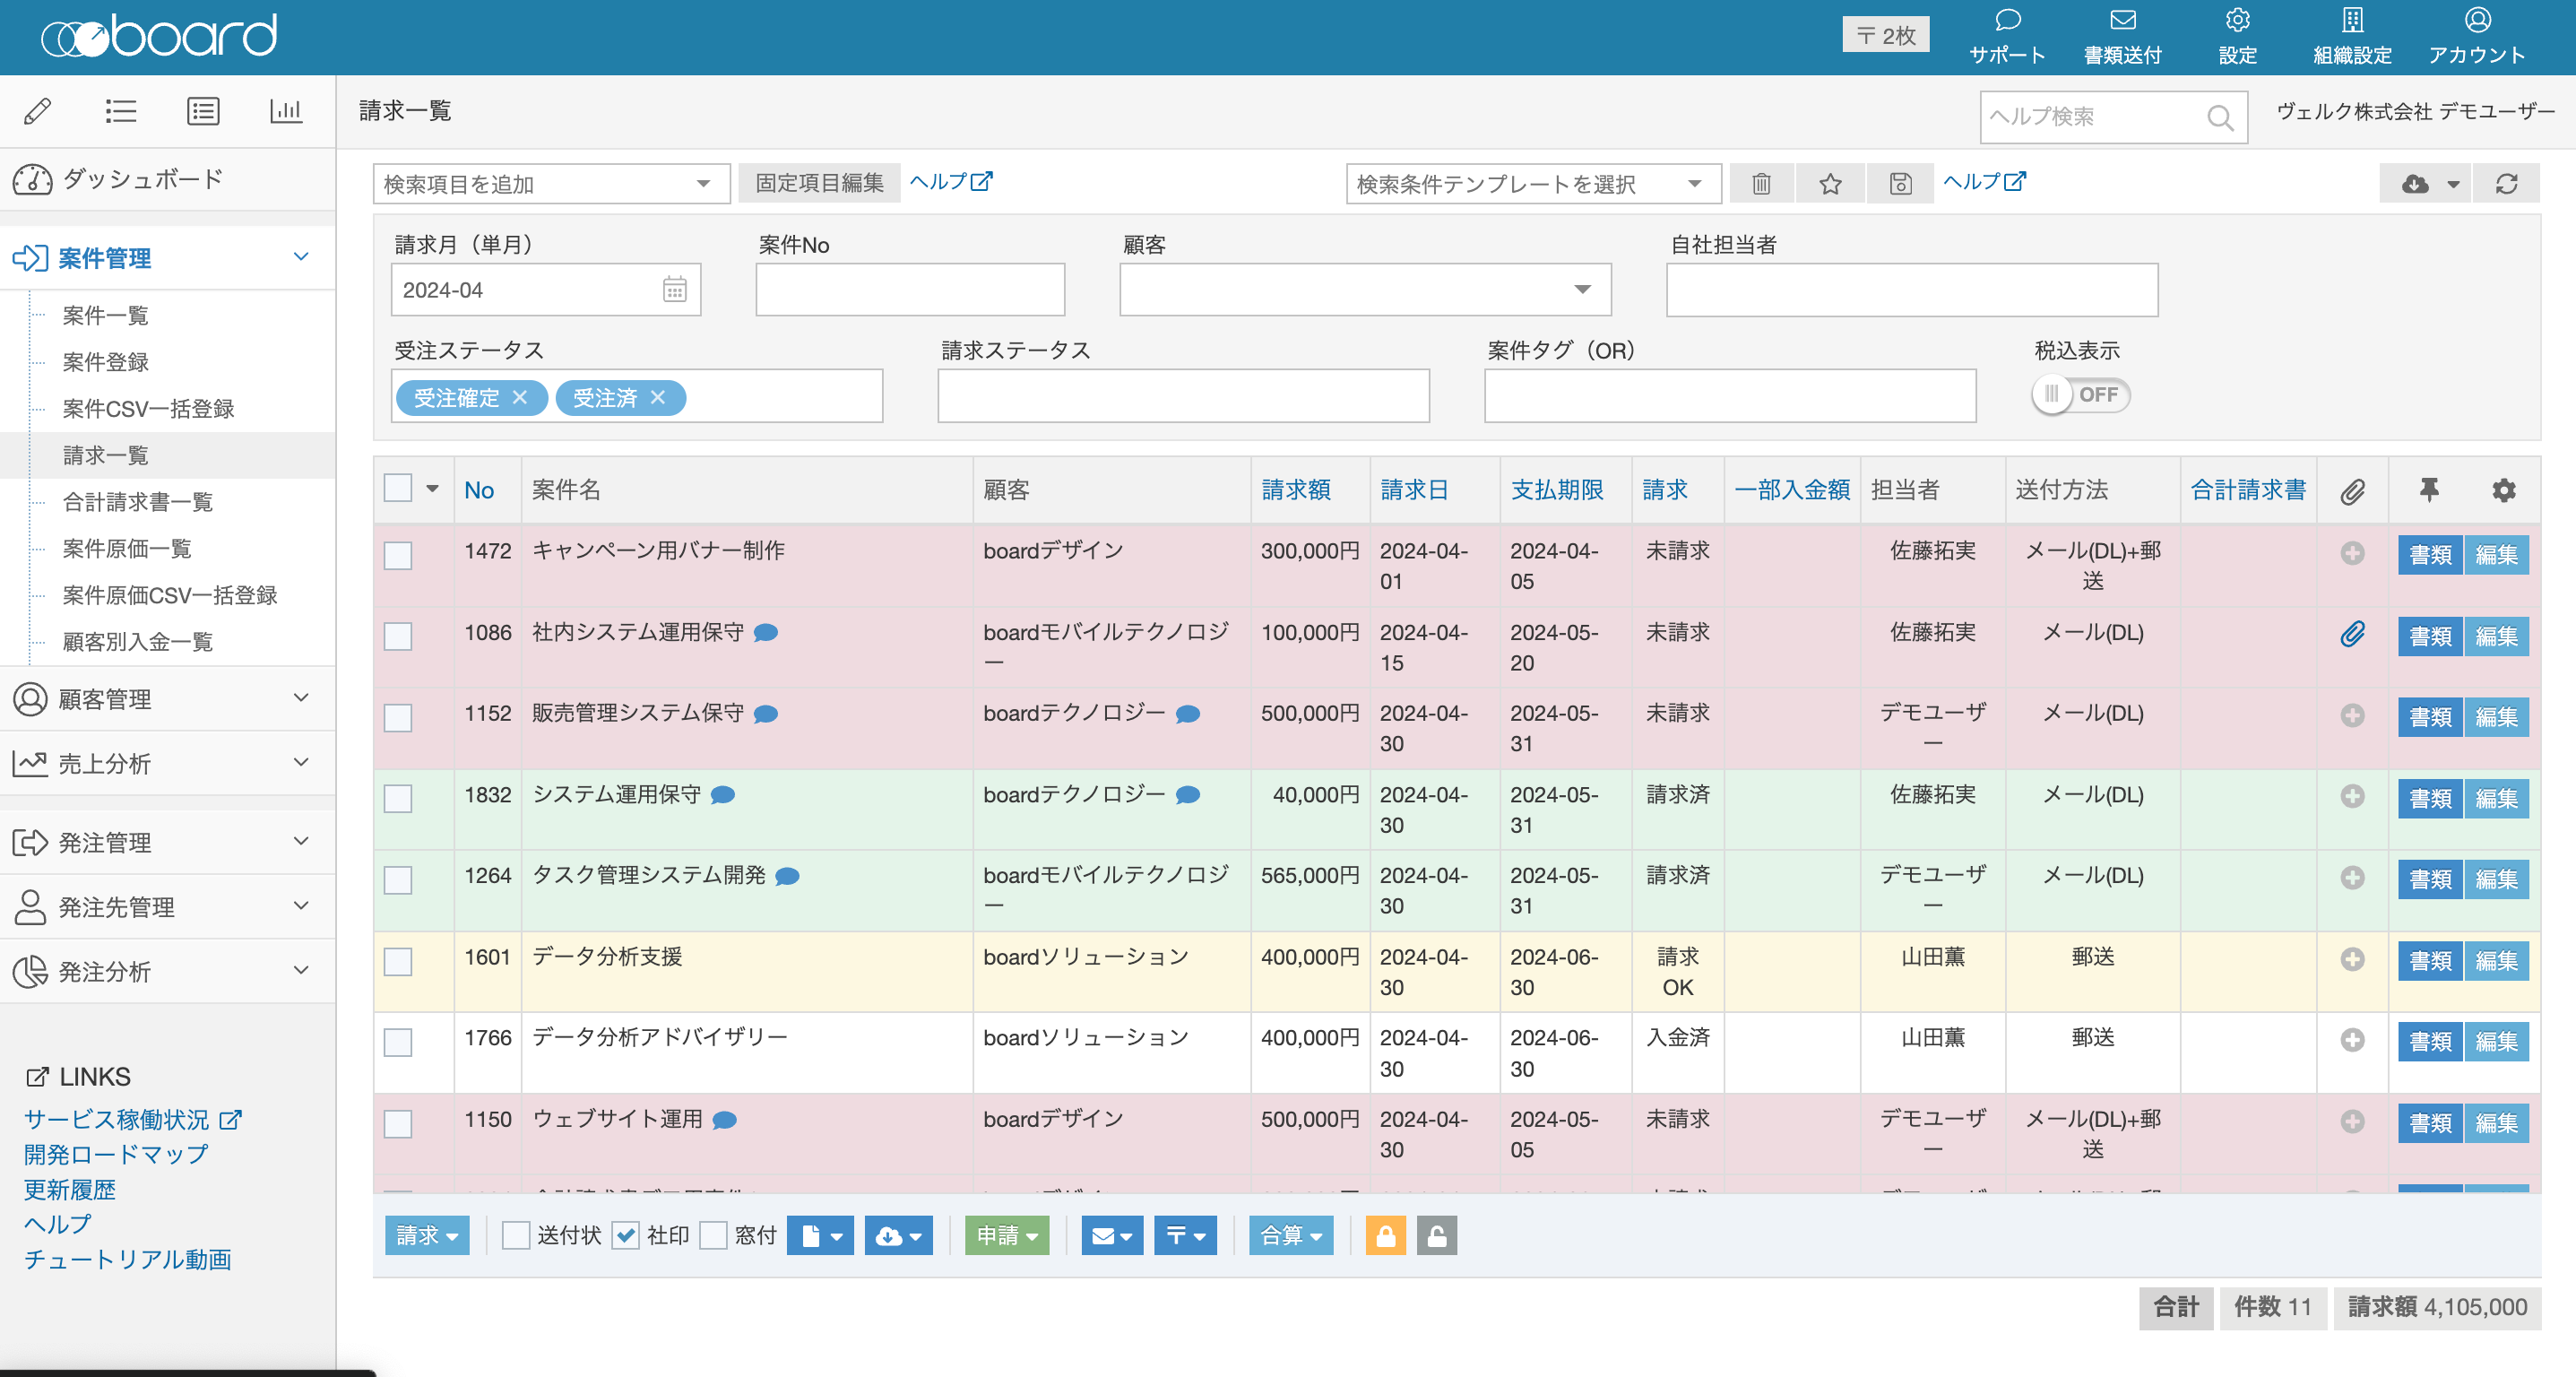Screen dimensions: 2576x1377
Task: Click the 固定項目編集 button
Action: pyautogui.click(x=819, y=183)
